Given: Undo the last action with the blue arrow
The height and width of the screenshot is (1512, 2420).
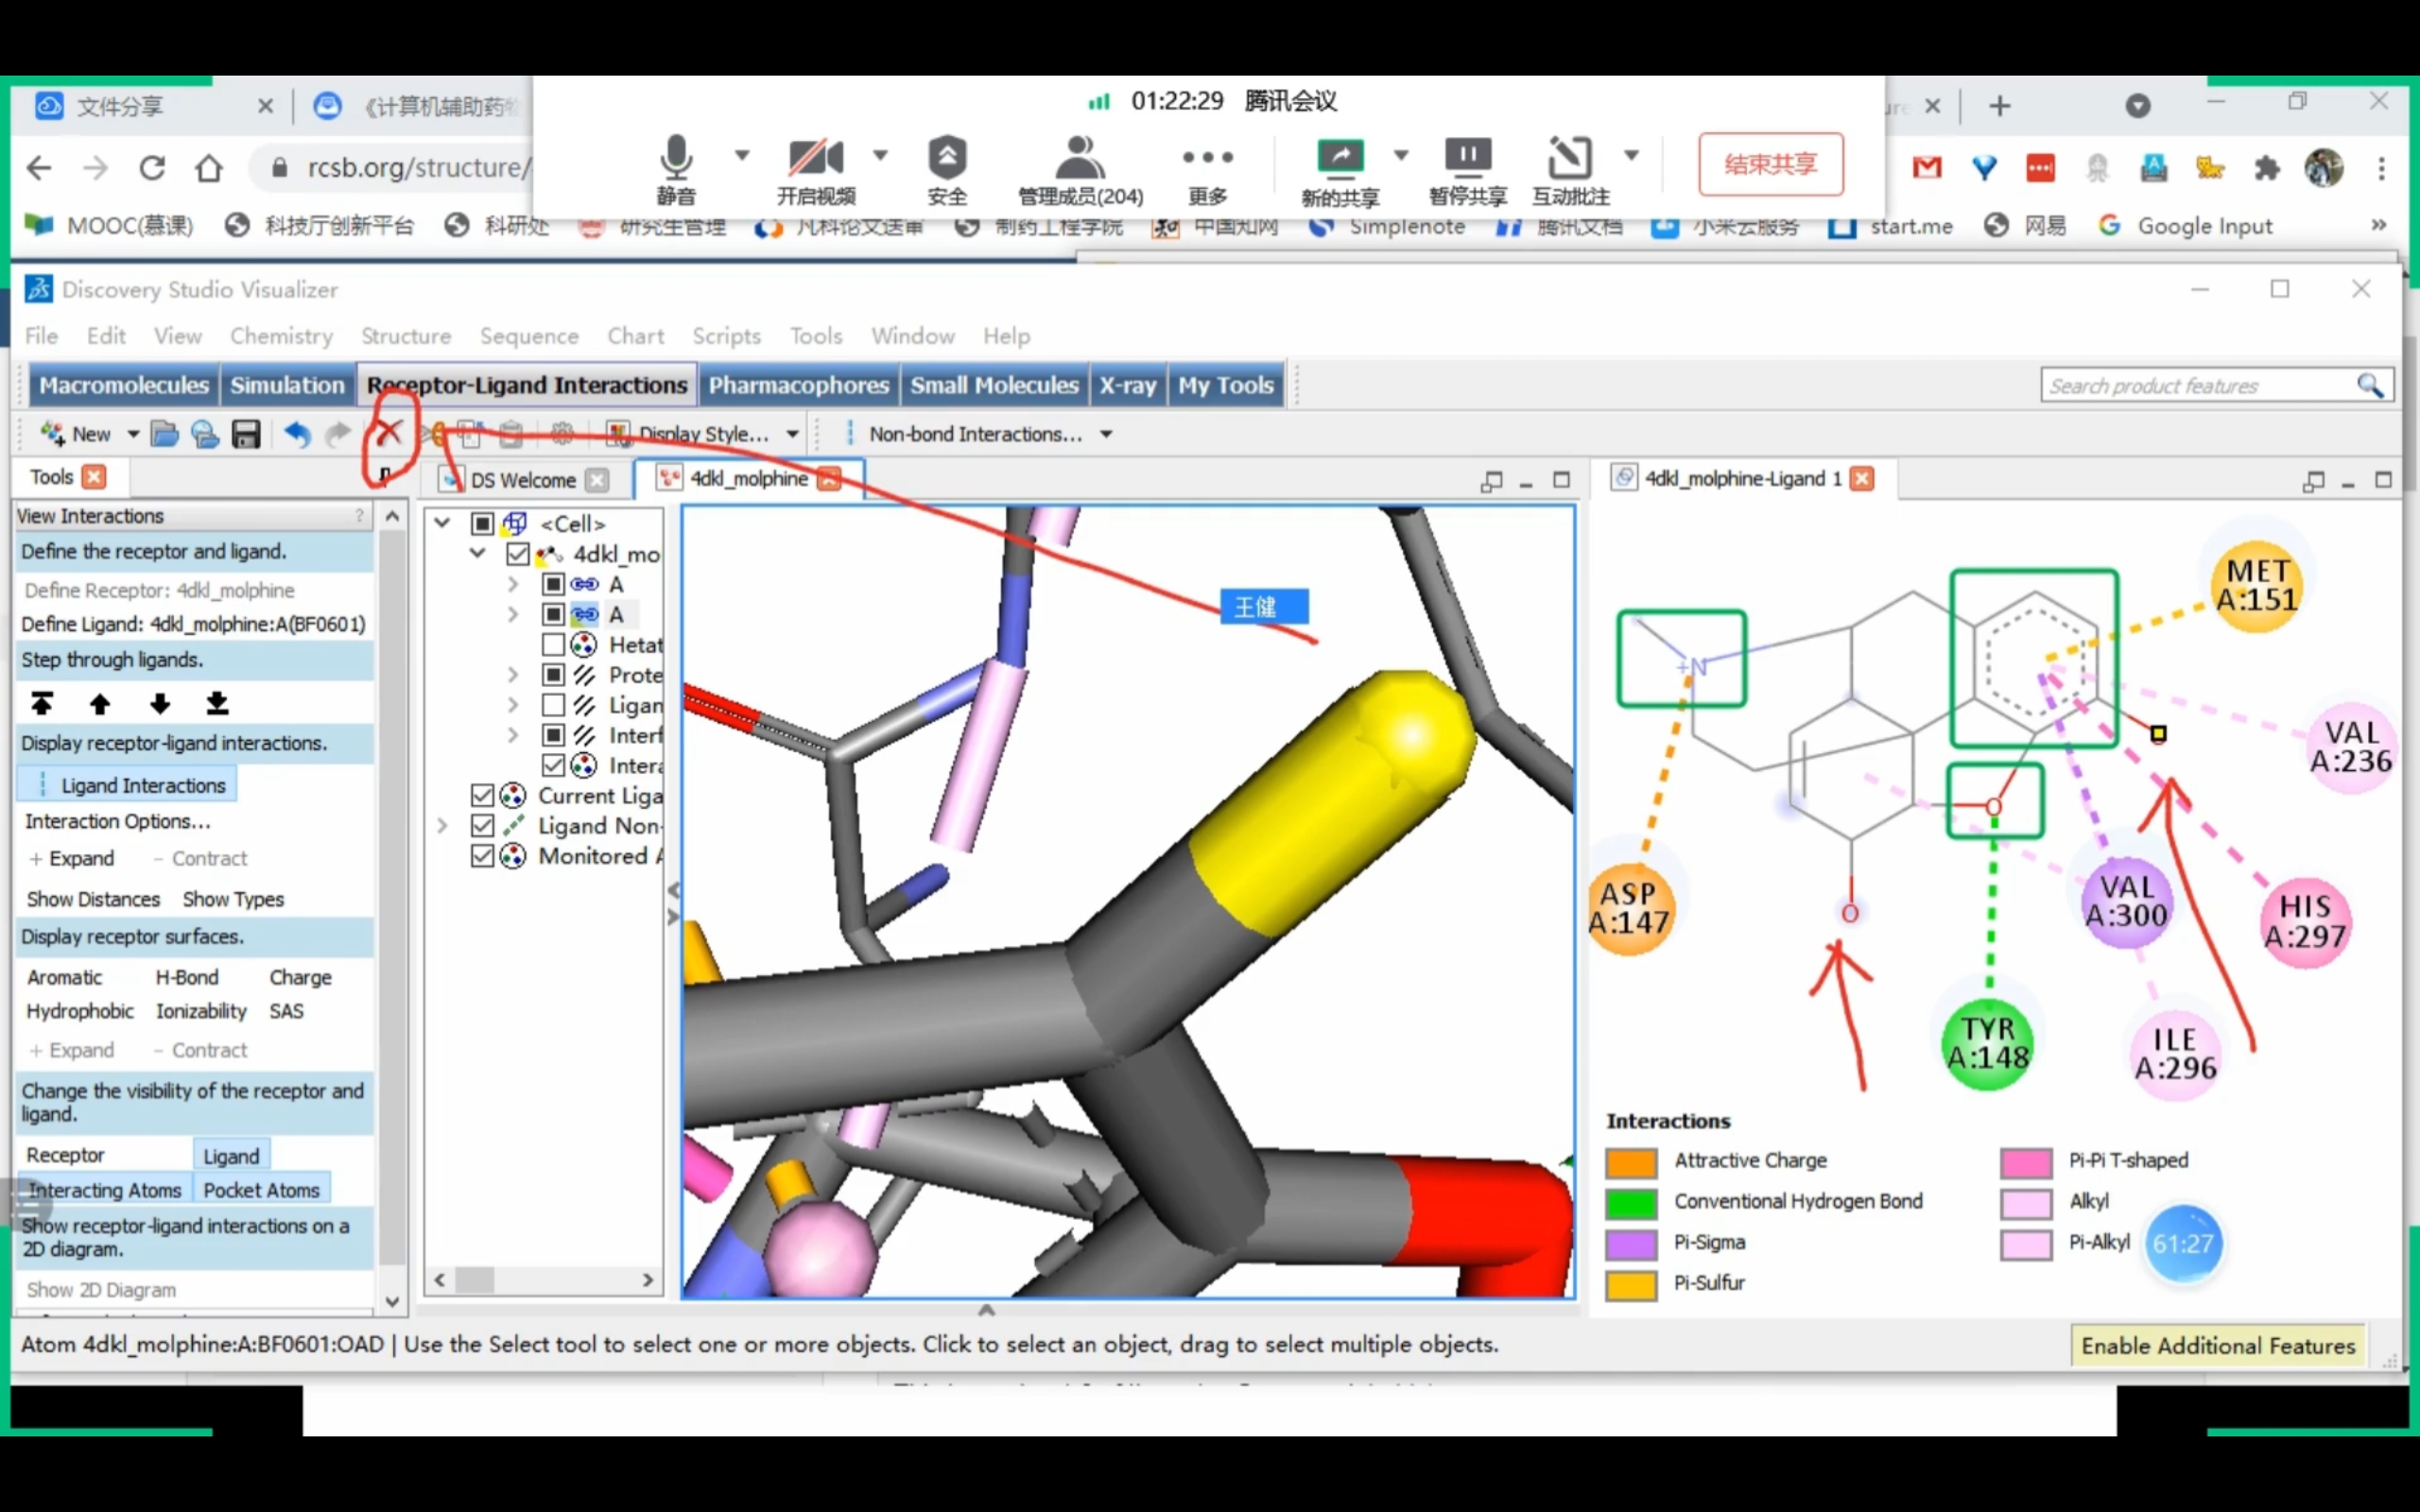Looking at the screenshot, I should point(297,434).
